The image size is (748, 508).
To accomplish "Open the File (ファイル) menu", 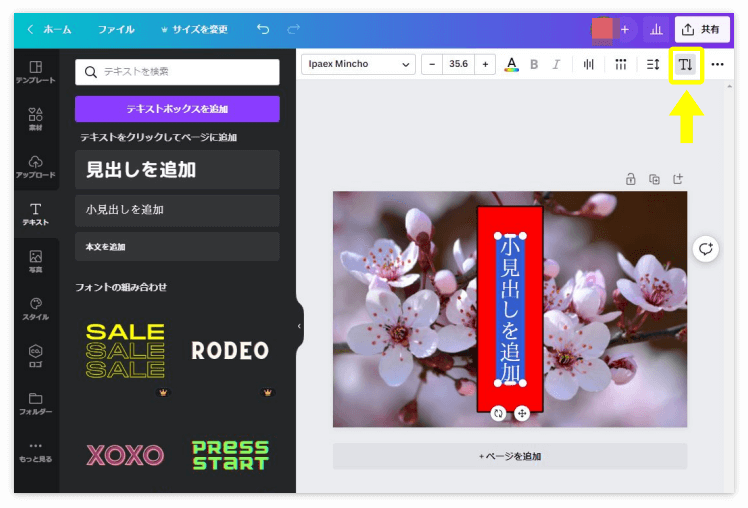I will (116, 30).
